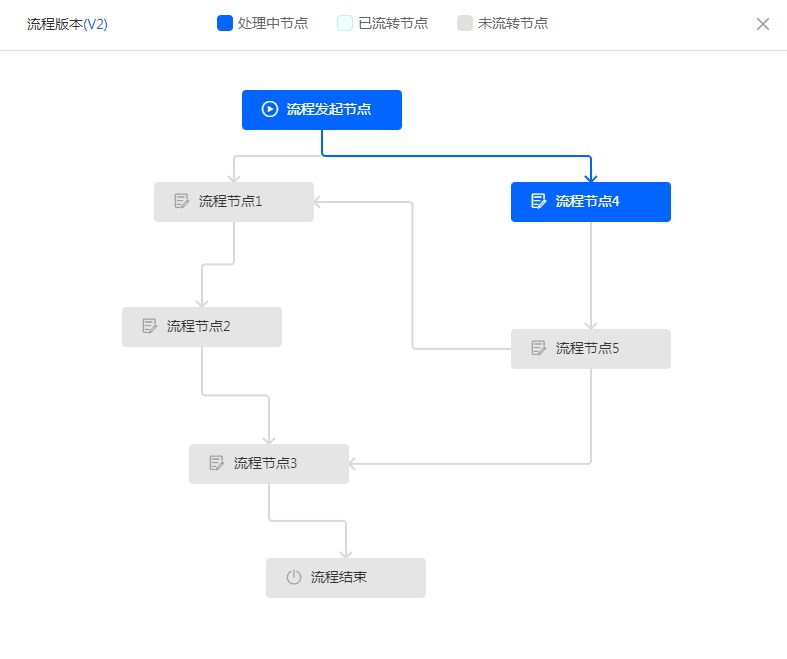Open the 流程节点1 node label
The height and width of the screenshot is (659, 787).
[x=231, y=201]
